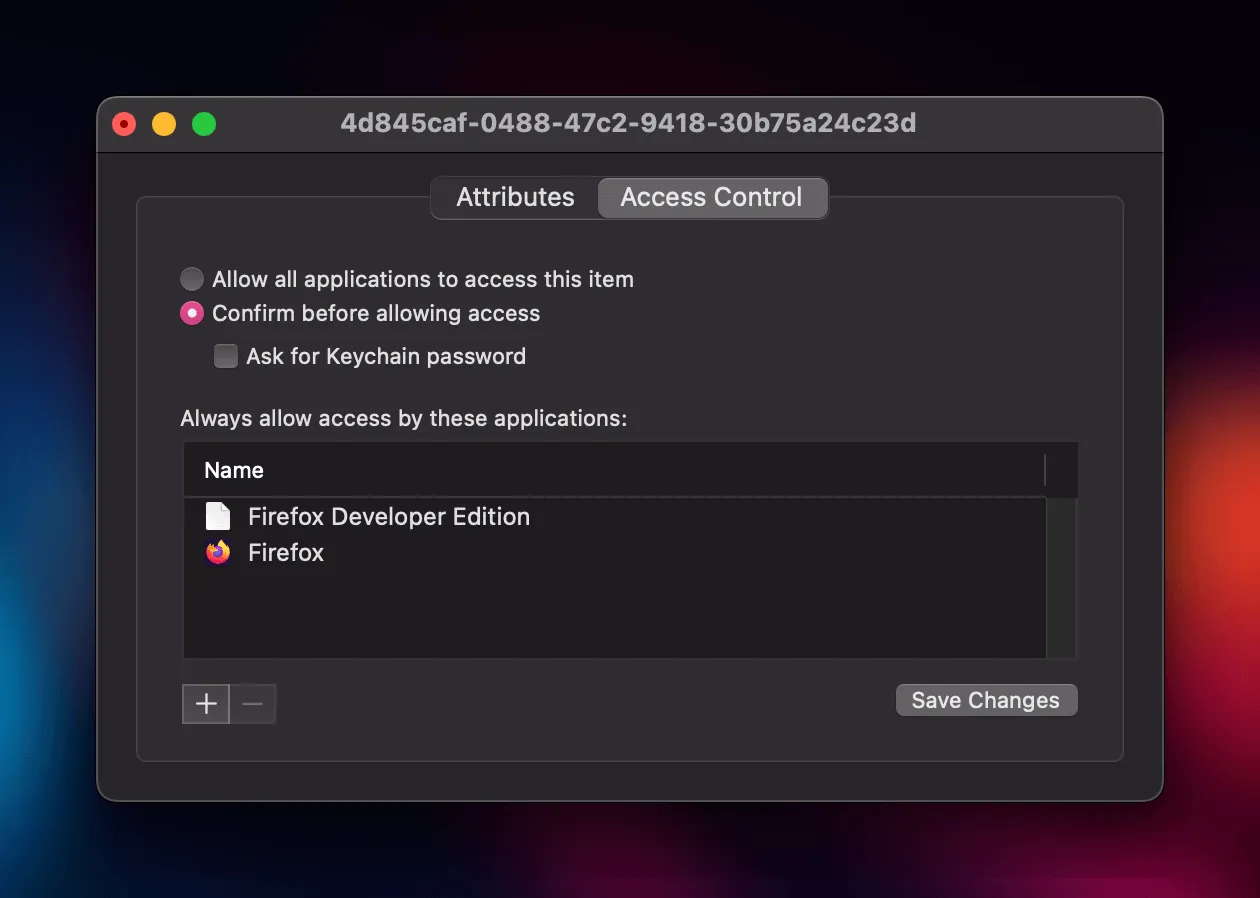The height and width of the screenshot is (898, 1260).
Task: Click the applications list vertical scrollbar
Action: point(1060,577)
